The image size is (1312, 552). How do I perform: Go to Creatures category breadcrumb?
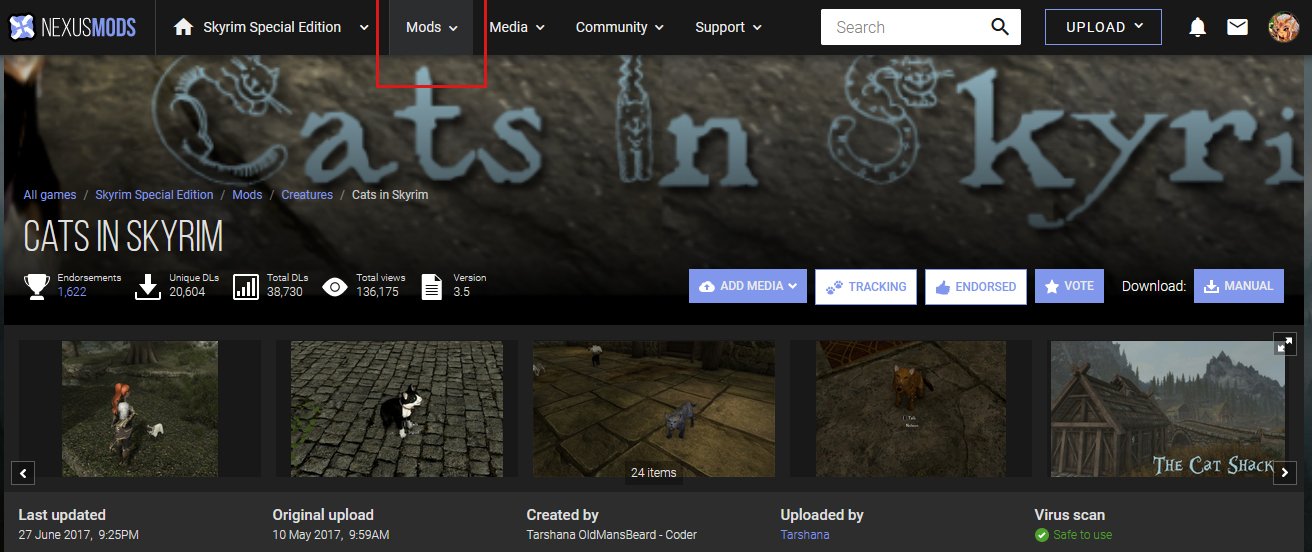tap(307, 195)
